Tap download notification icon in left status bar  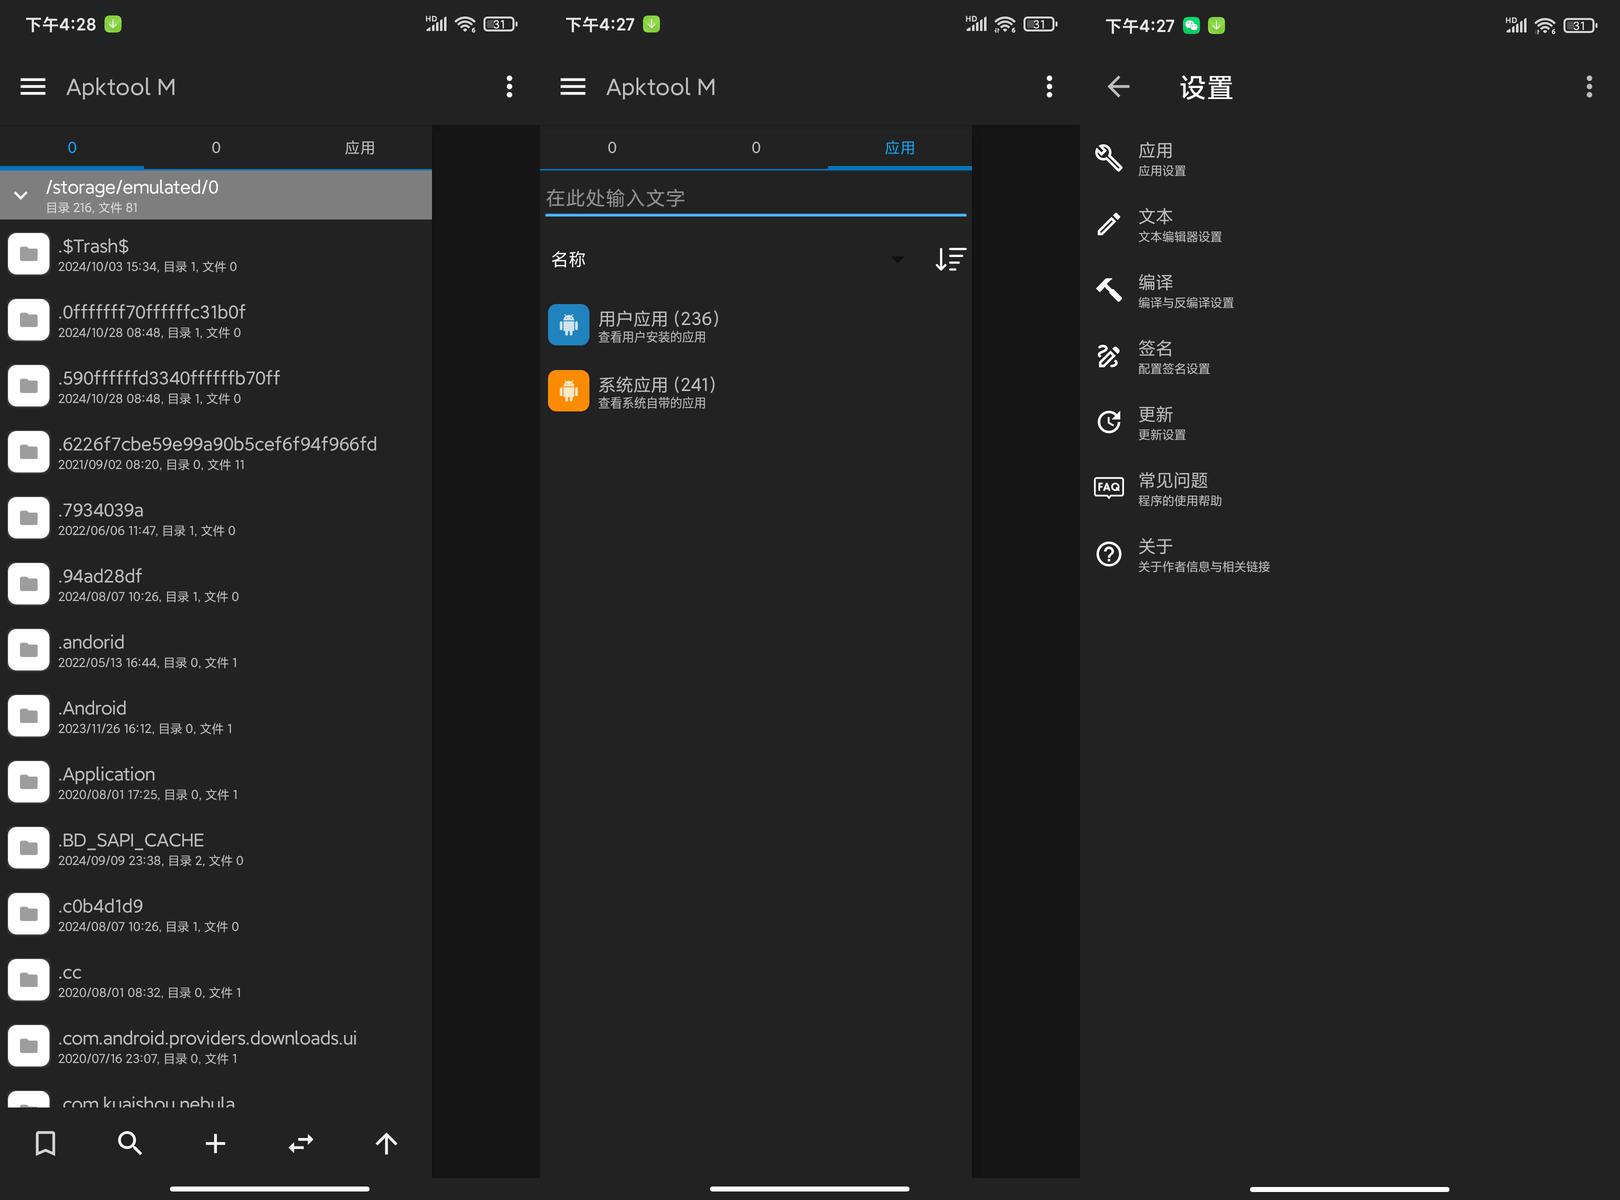113,24
